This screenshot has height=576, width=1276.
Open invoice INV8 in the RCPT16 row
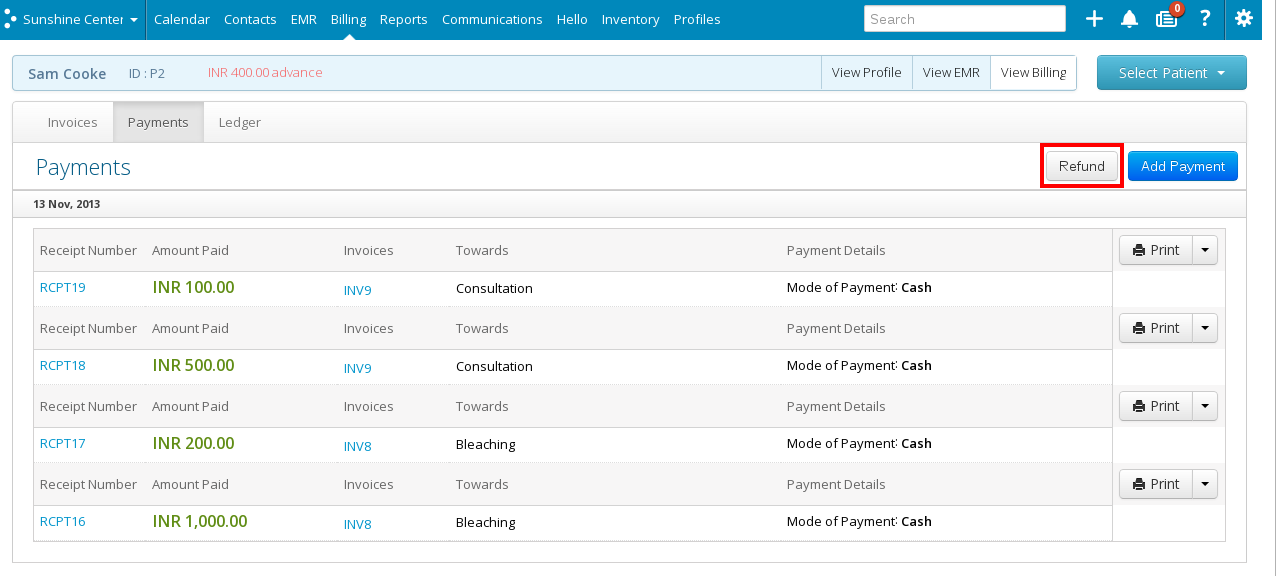point(358,525)
